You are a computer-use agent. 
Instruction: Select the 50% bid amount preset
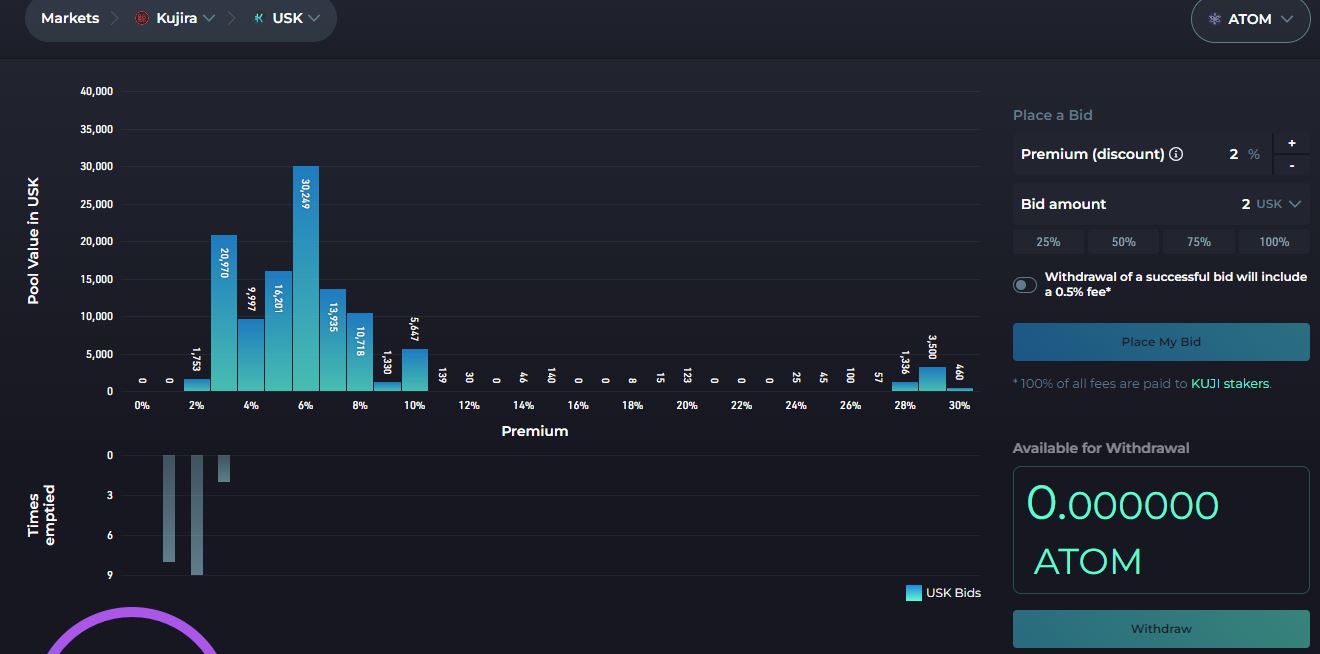(1123, 241)
